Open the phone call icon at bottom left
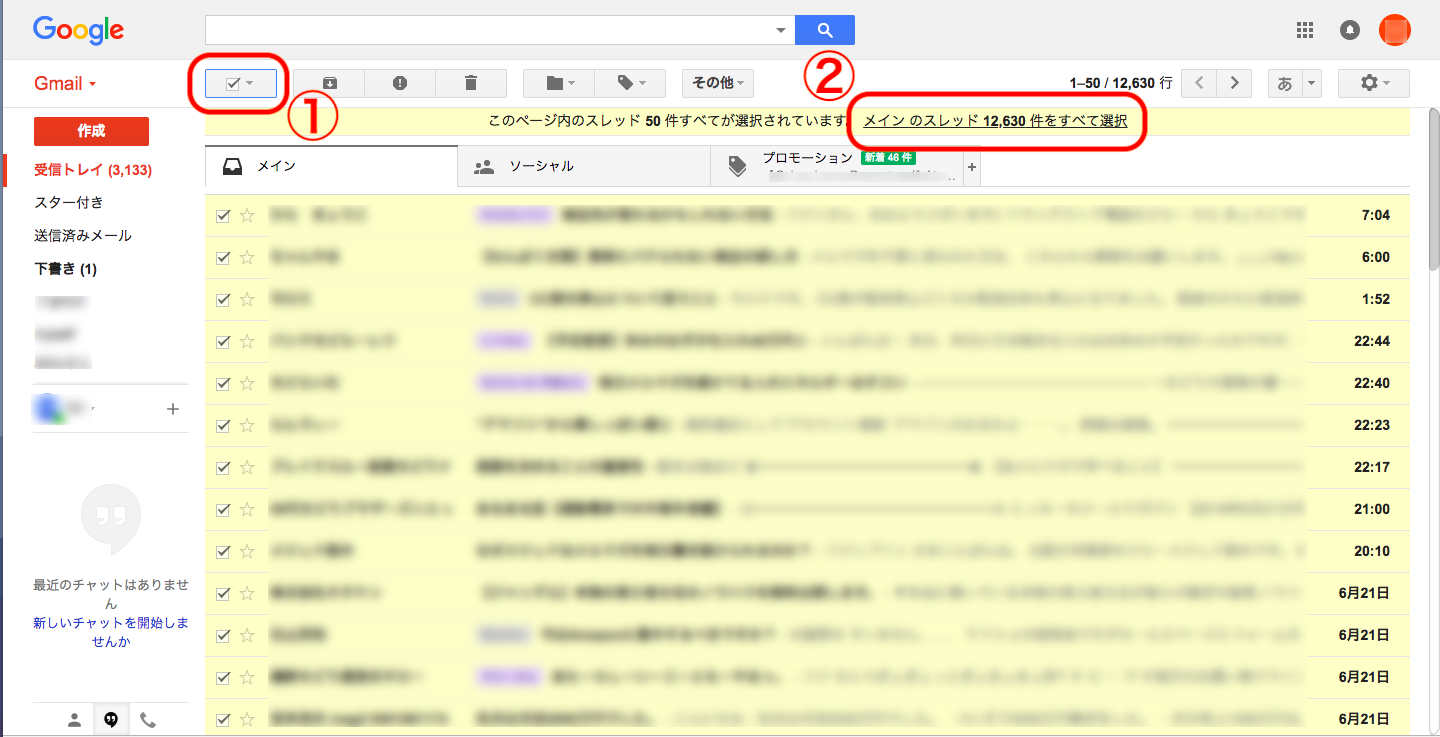 pyautogui.click(x=148, y=719)
